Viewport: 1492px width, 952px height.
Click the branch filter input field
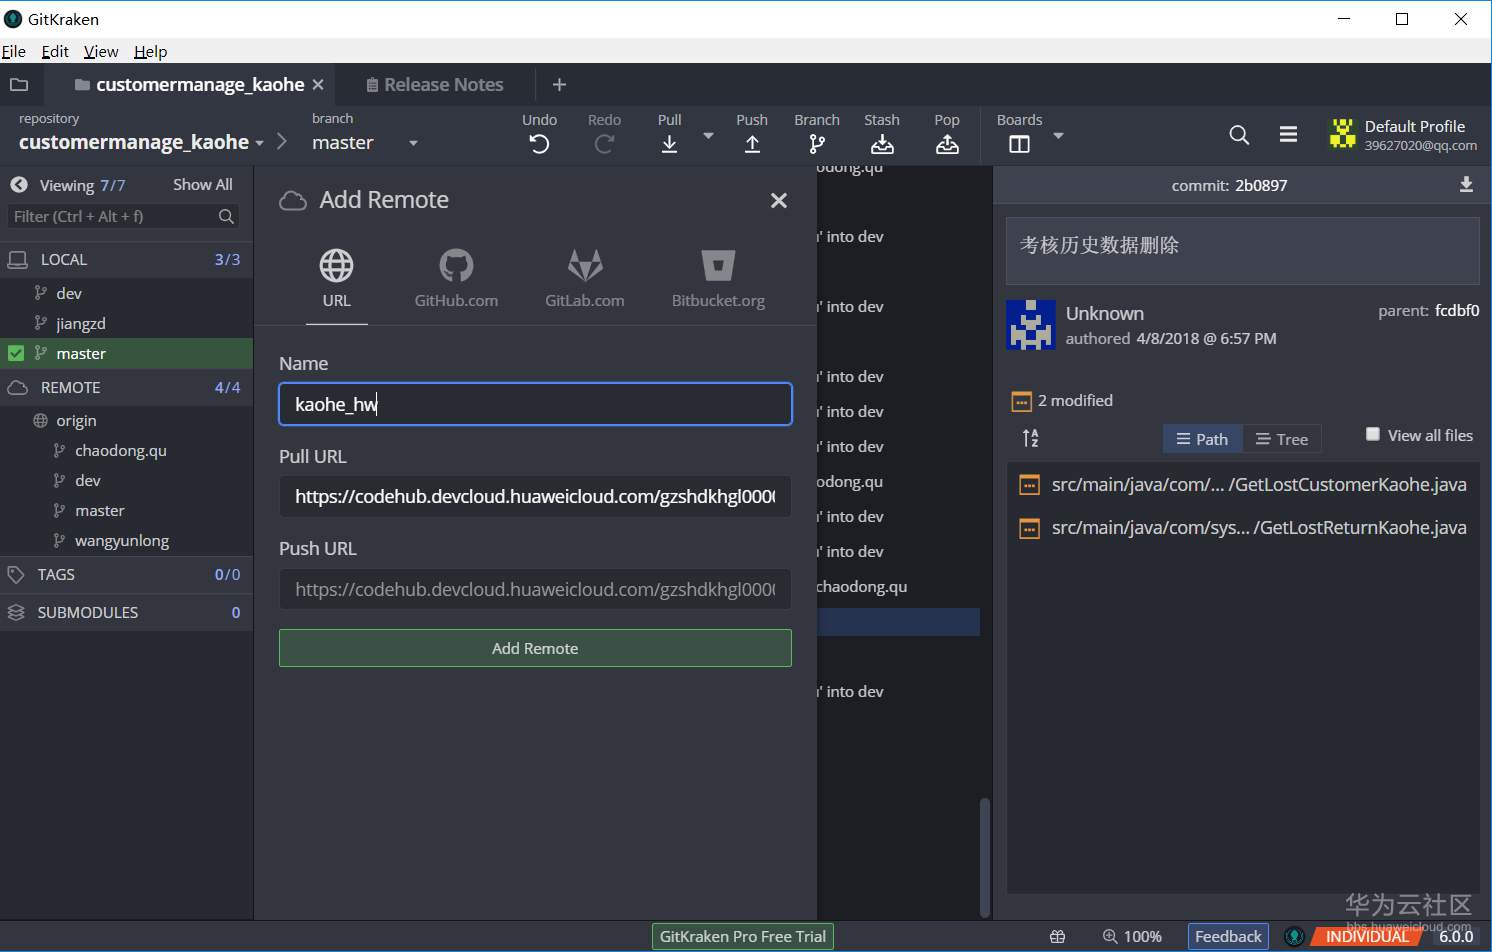click(123, 216)
